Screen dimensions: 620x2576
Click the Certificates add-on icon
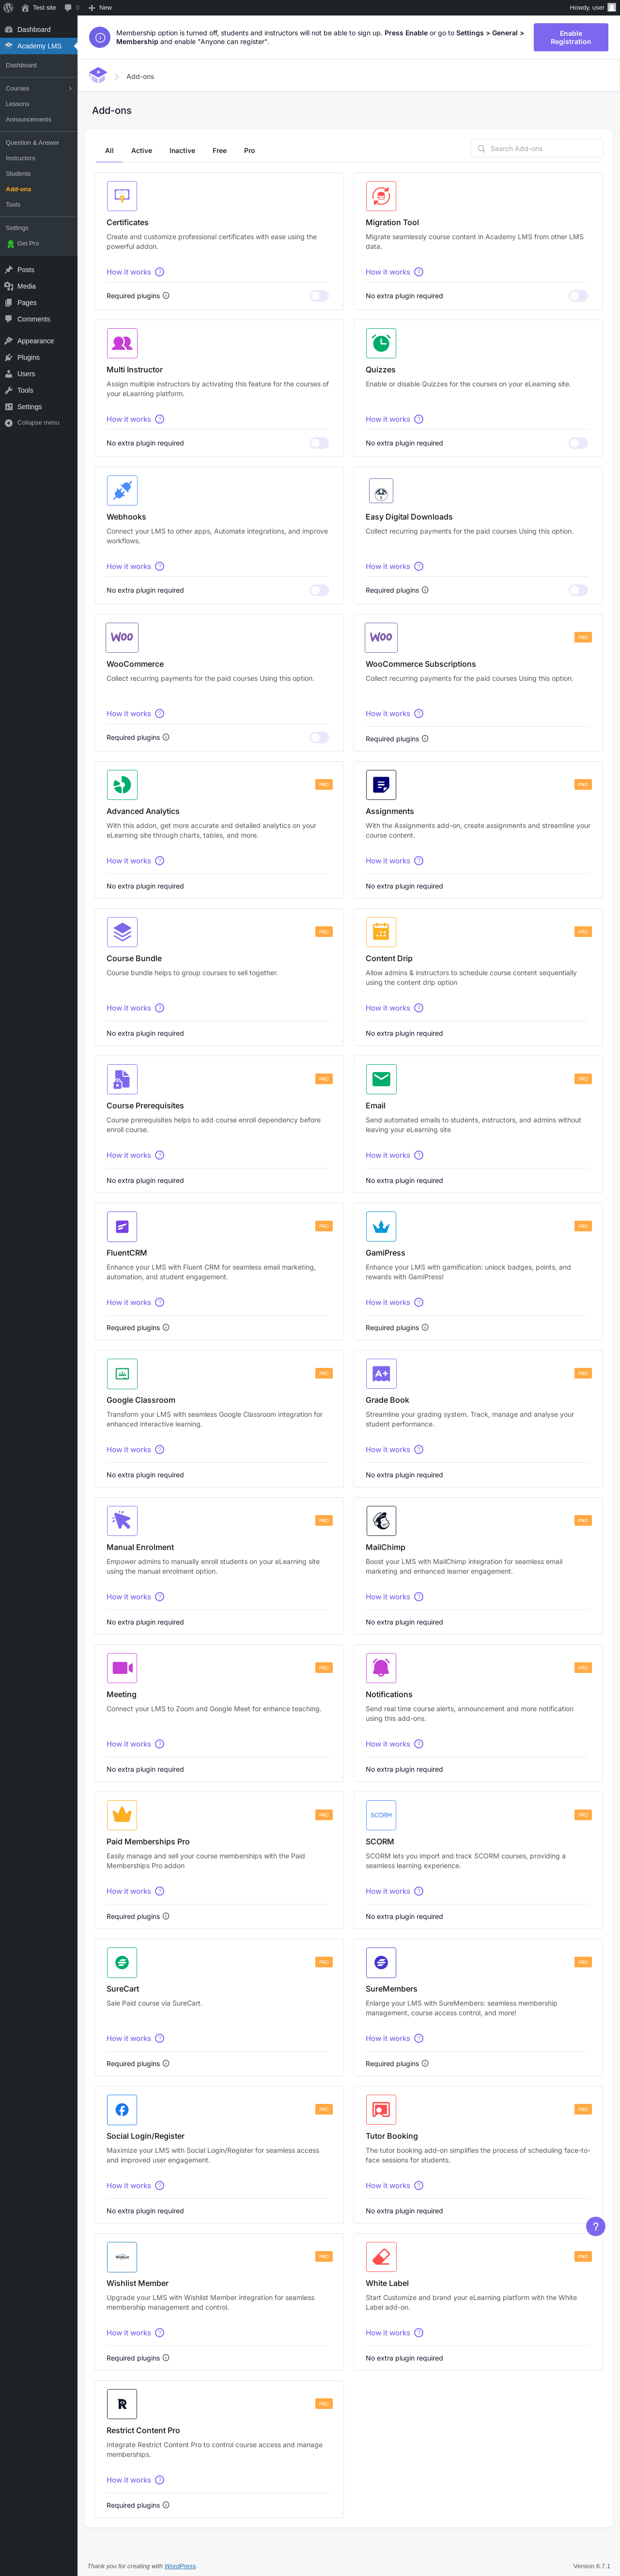[x=122, y=196]
